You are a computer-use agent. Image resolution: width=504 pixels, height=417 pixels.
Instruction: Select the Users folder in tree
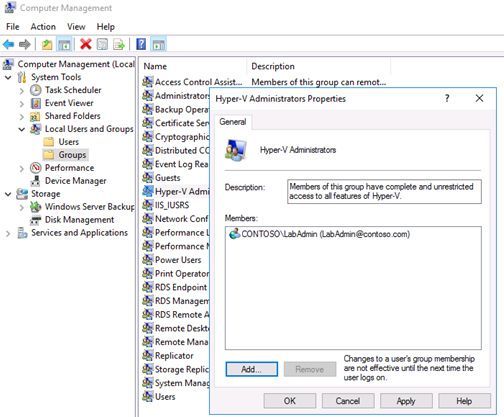coord(69,142)
